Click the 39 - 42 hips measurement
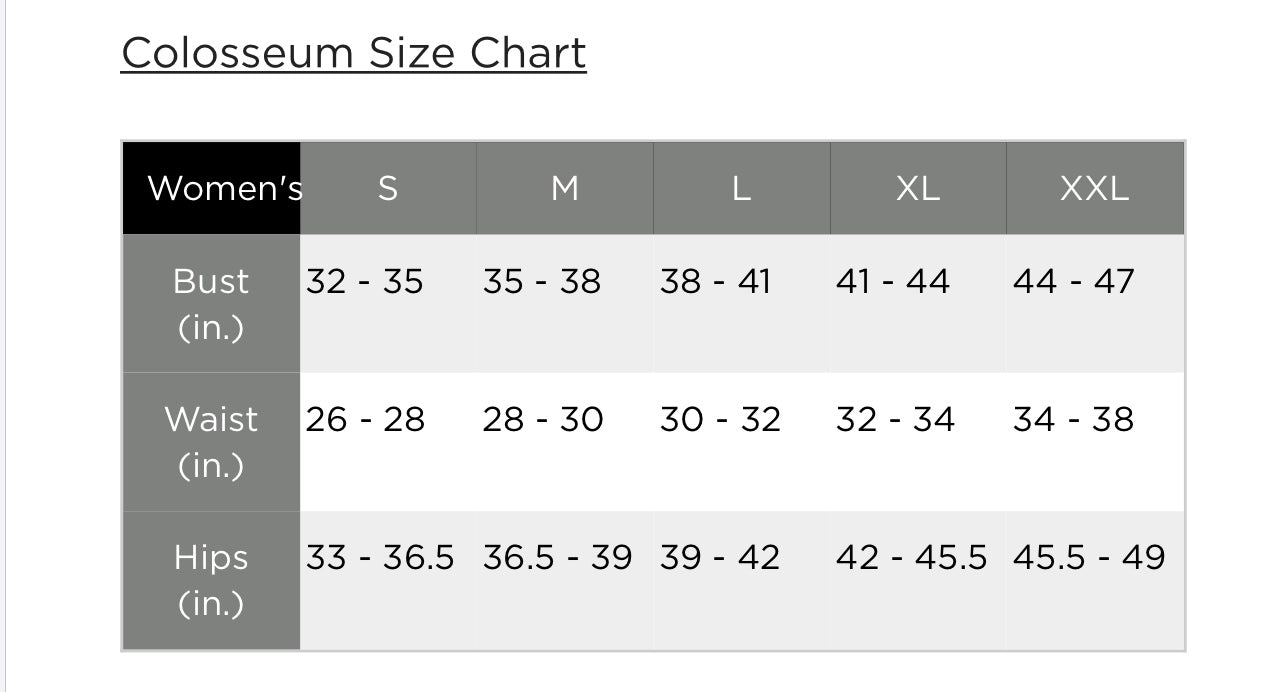 pyautogui.click(x=720, y=558)
